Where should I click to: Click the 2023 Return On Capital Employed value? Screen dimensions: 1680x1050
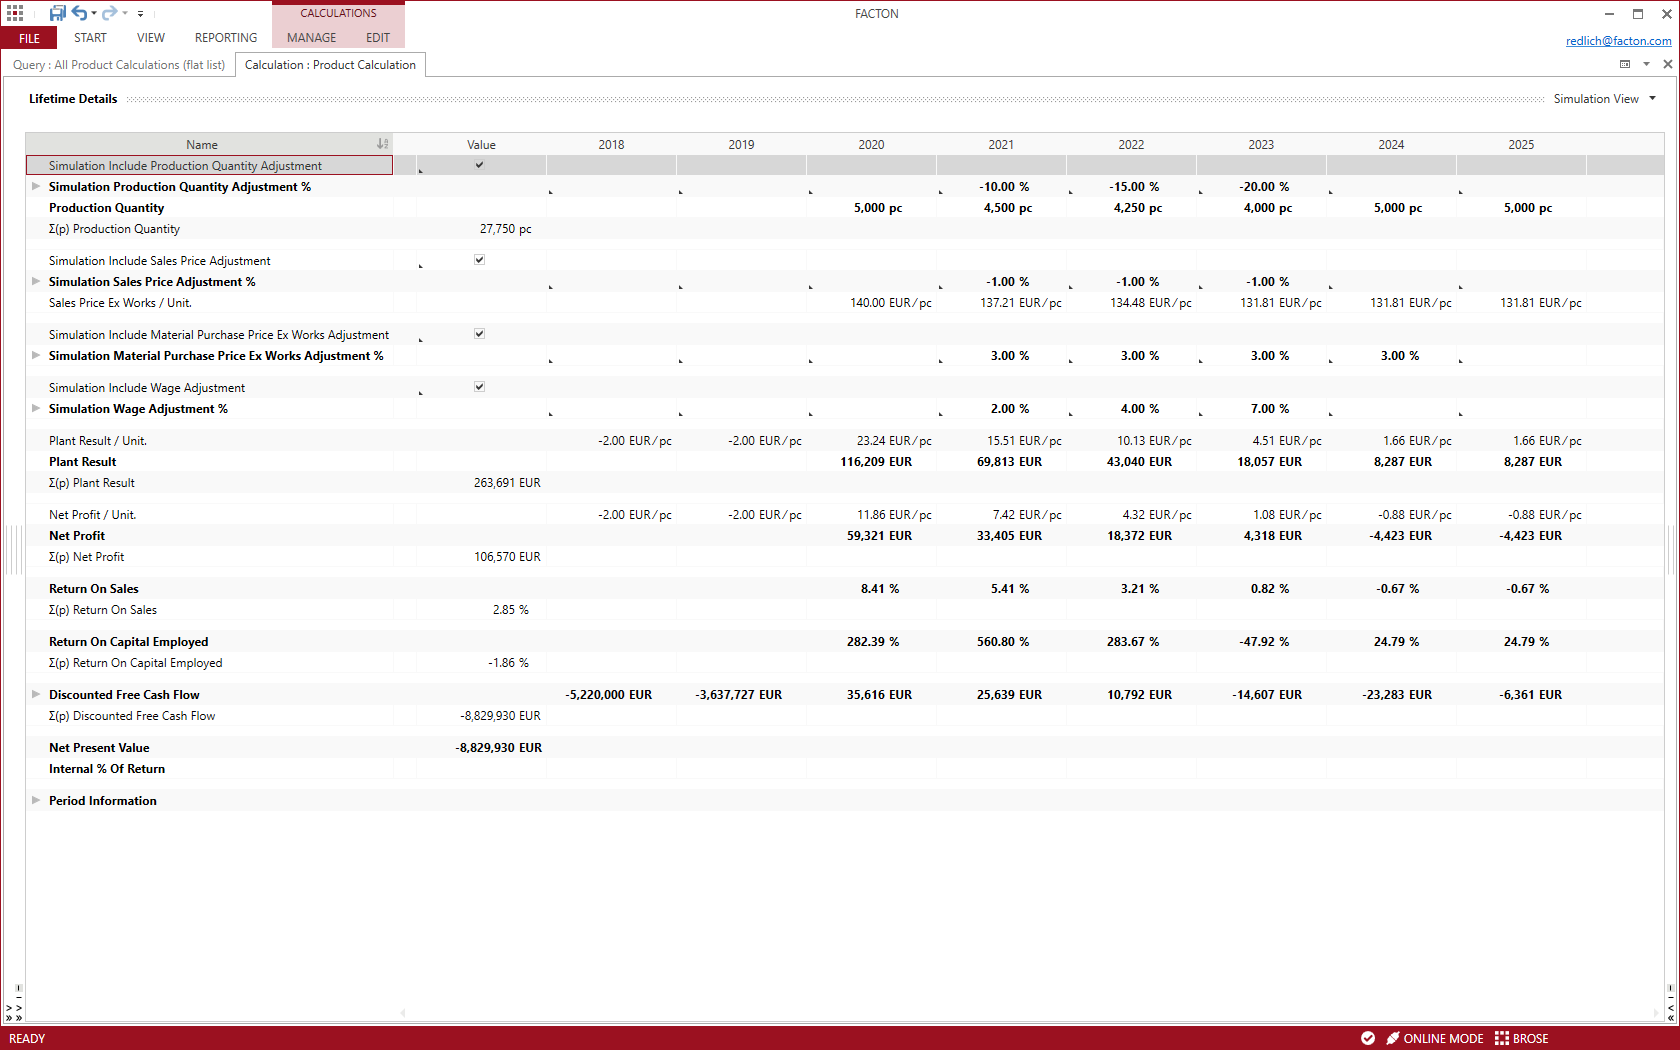[1264, 642]
